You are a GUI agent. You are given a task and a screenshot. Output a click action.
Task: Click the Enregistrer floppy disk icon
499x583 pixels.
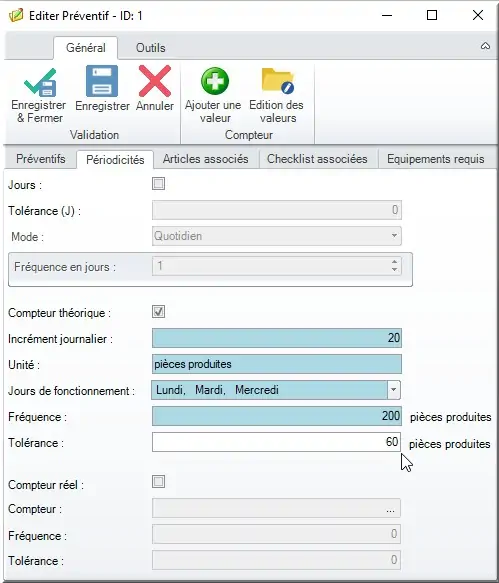pyautogui.click(x=102, y=81)
